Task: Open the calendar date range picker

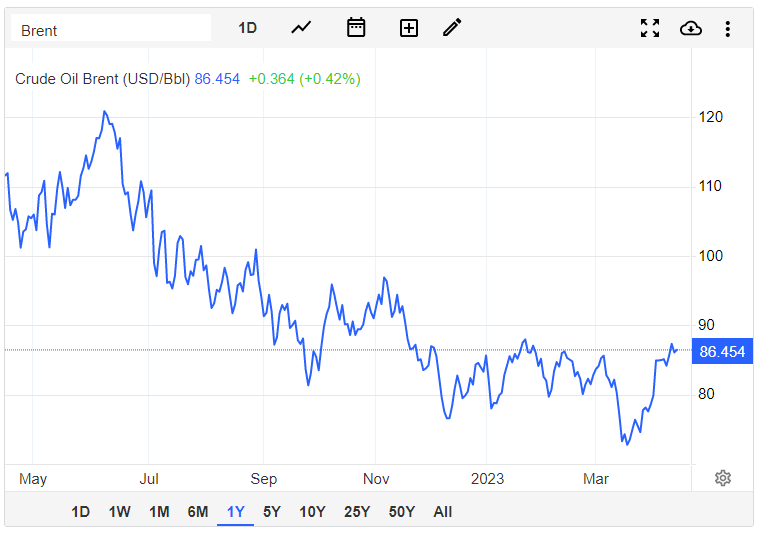Action: click(x=356, y=28)
